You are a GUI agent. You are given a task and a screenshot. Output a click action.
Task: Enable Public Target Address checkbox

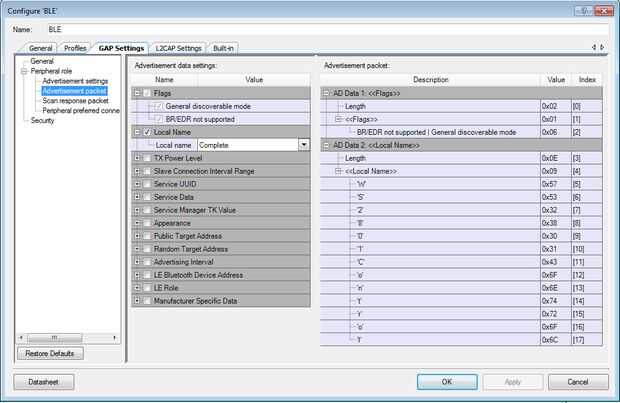tap(147, 236)
